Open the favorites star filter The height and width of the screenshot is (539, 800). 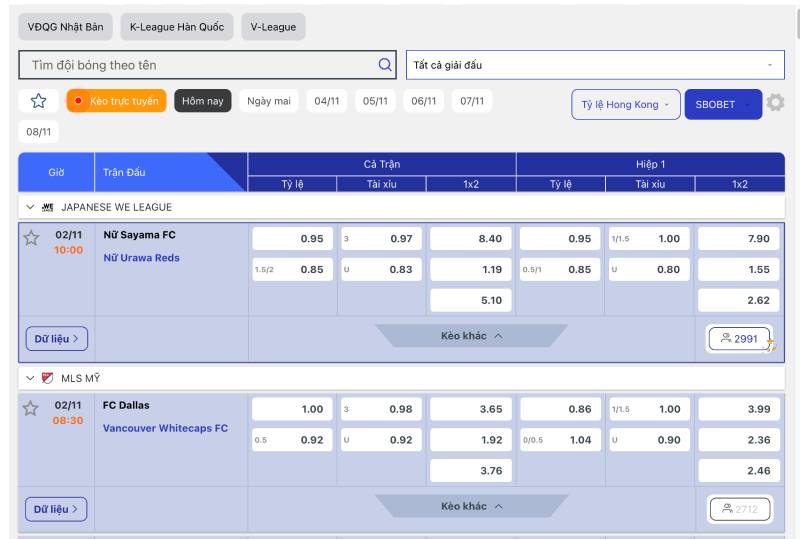[39, 101]
